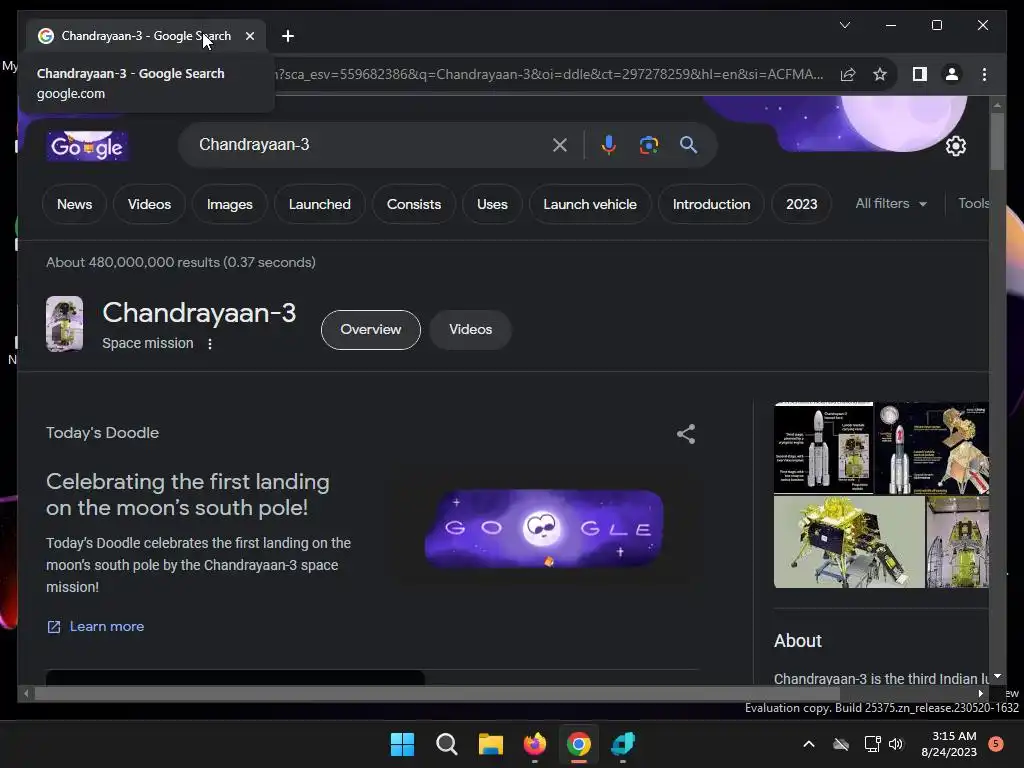The image size is (1024, 768).
Task: Show hidden system tray icons
Action: point(808,744)
